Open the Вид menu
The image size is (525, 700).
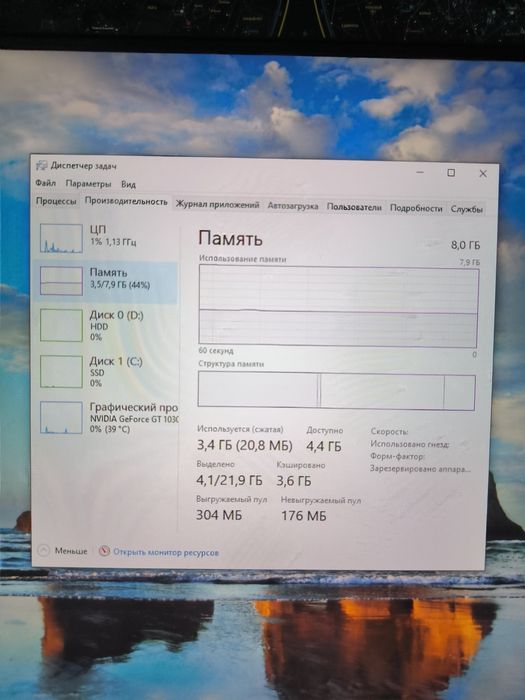click(x=128, y=184)
